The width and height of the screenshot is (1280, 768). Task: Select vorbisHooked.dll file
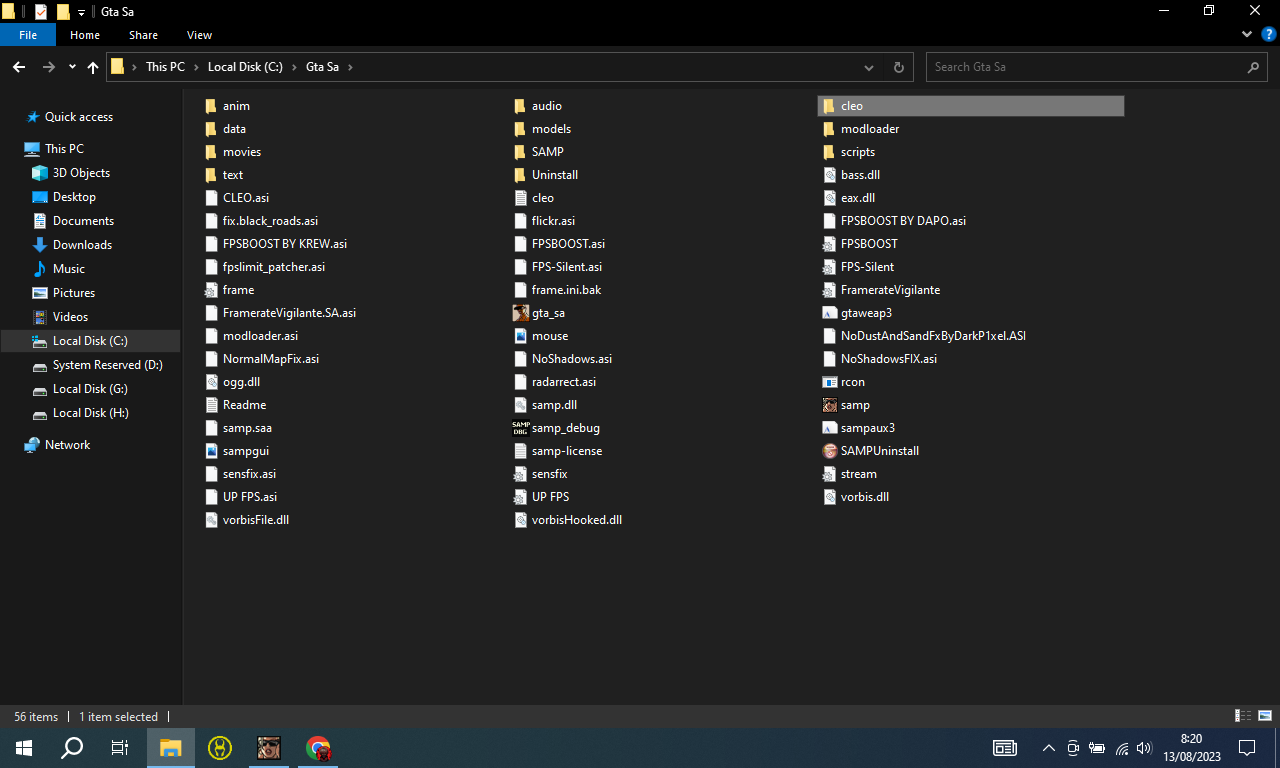pos(576,520)
